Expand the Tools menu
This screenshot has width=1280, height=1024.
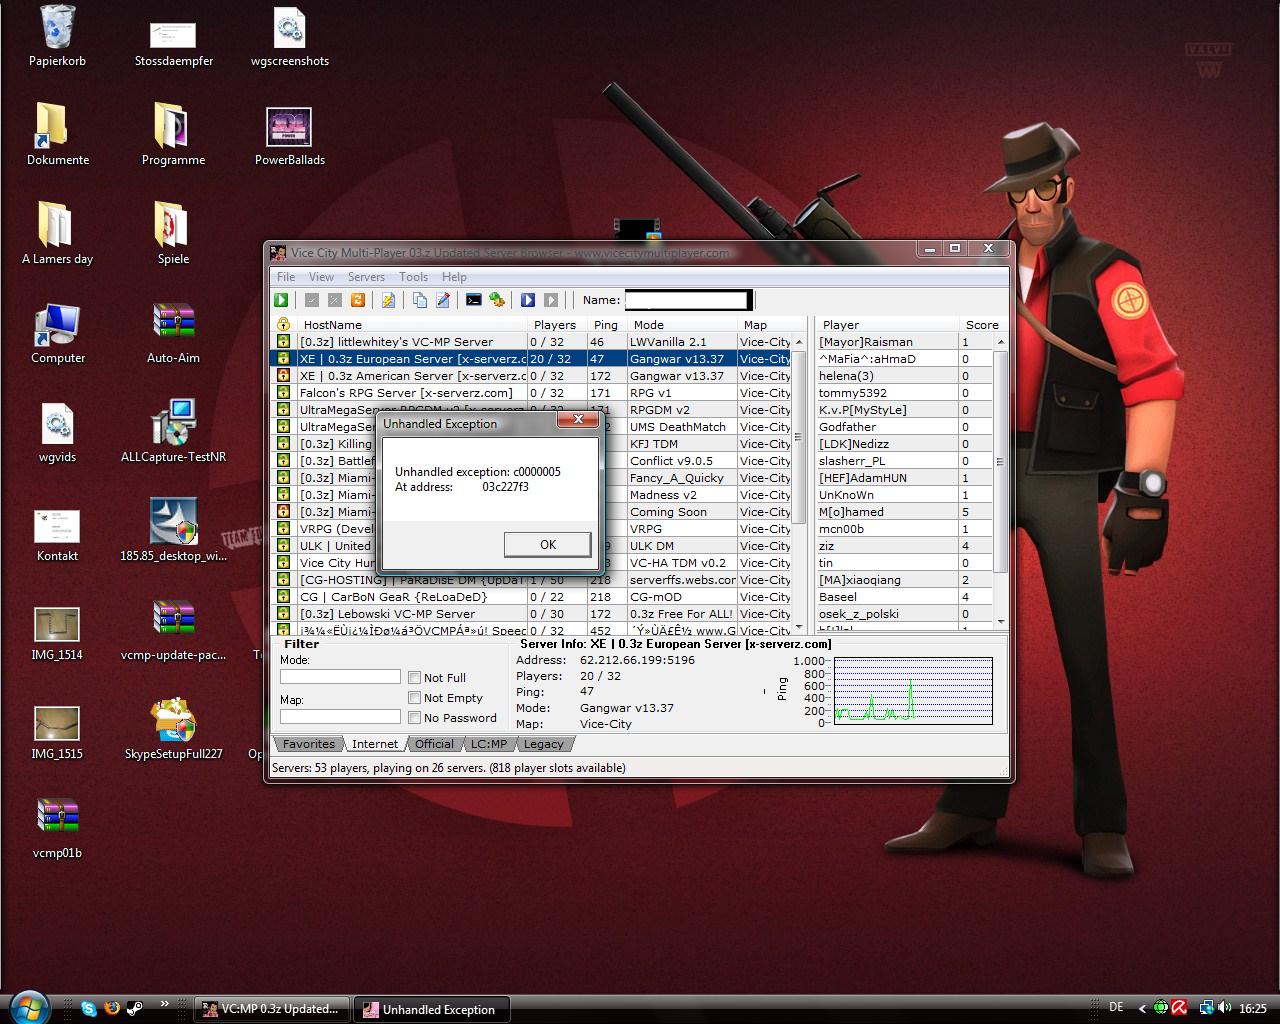413,277
